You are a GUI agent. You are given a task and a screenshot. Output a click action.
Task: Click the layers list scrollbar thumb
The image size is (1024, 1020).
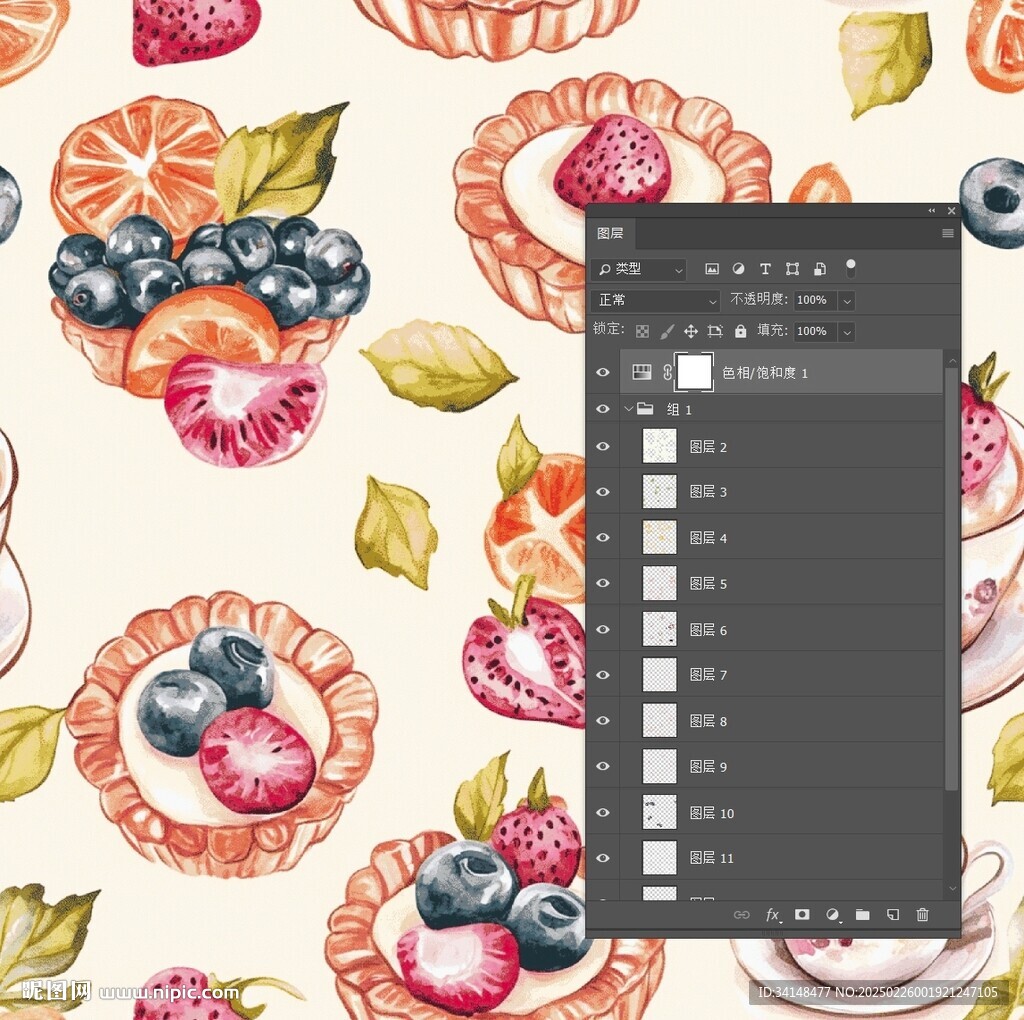point(952,579)
